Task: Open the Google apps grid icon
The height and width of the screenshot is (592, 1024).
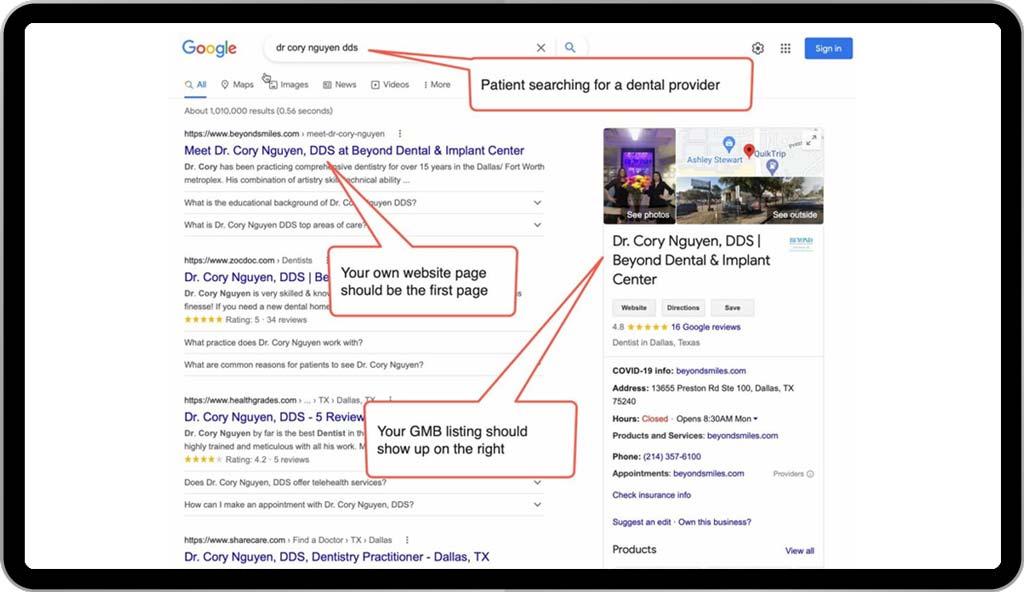Action: point(786,48)
